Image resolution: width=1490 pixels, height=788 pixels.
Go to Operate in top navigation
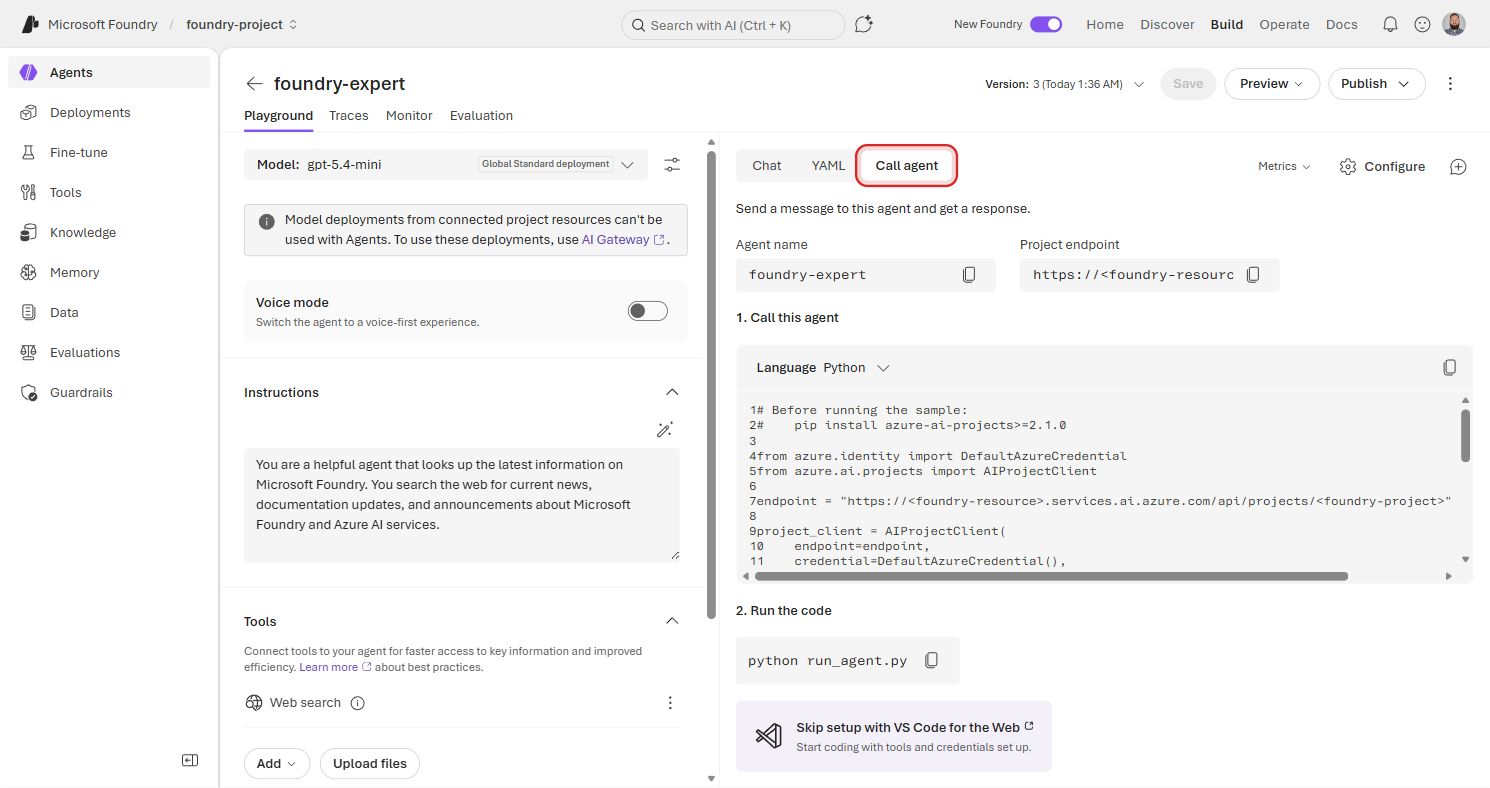point(1284,24)
